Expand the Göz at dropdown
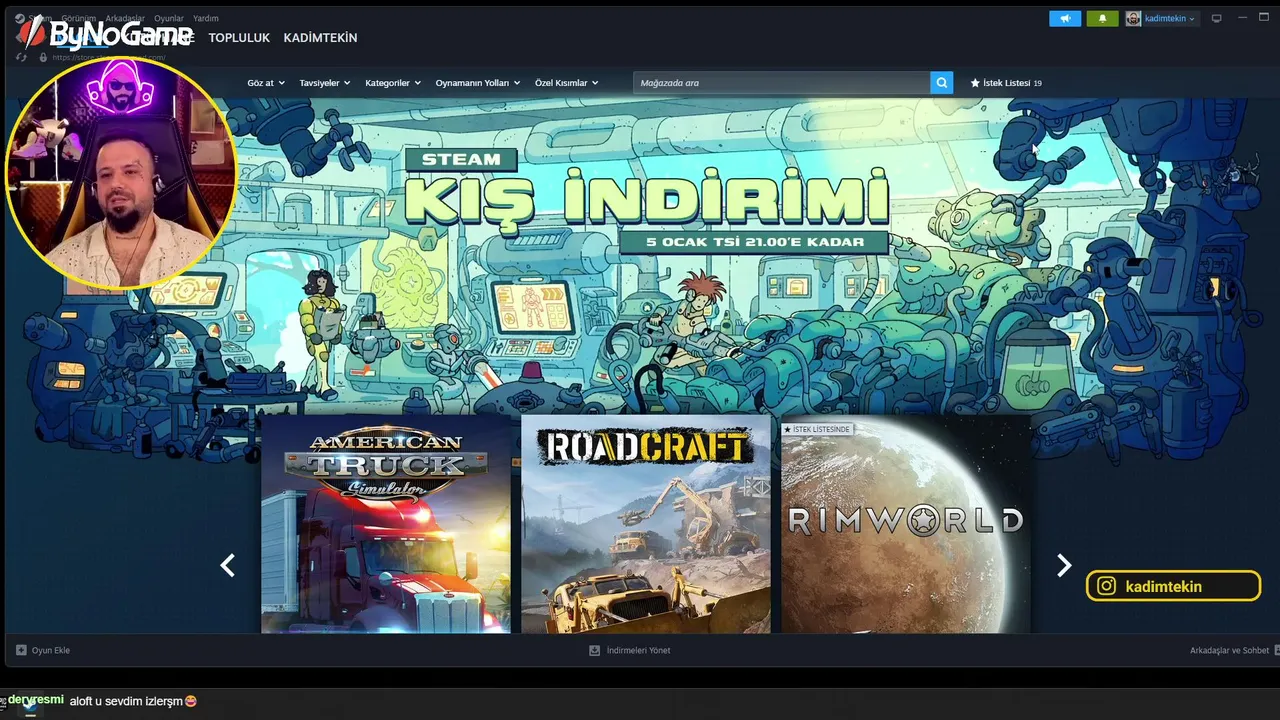Viewport: 1280px width, 720px height. [x=266, y=83]
